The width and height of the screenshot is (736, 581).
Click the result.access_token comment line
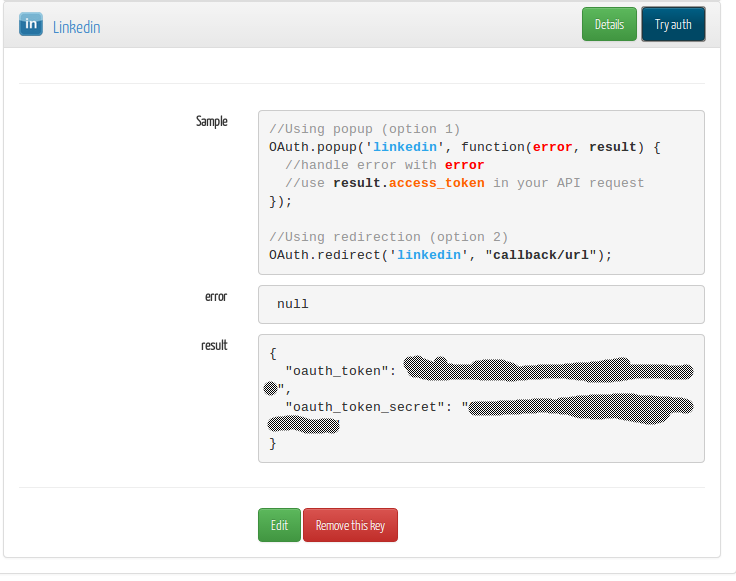pos(465,183)
